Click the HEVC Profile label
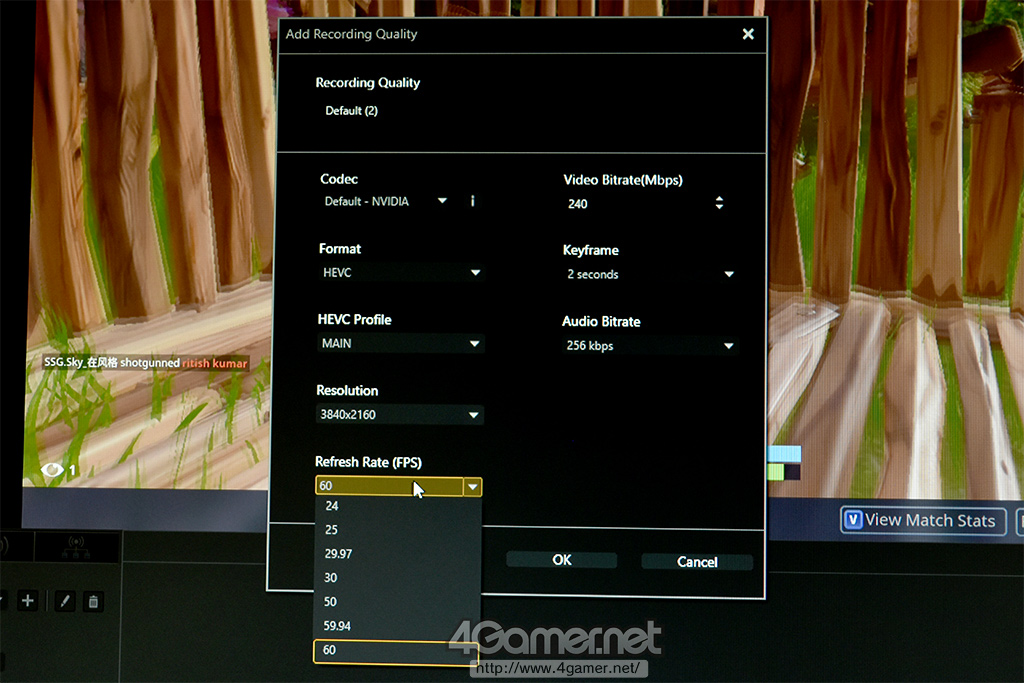1024x683 pixels. pyautogui.click(x=355, y=320)
